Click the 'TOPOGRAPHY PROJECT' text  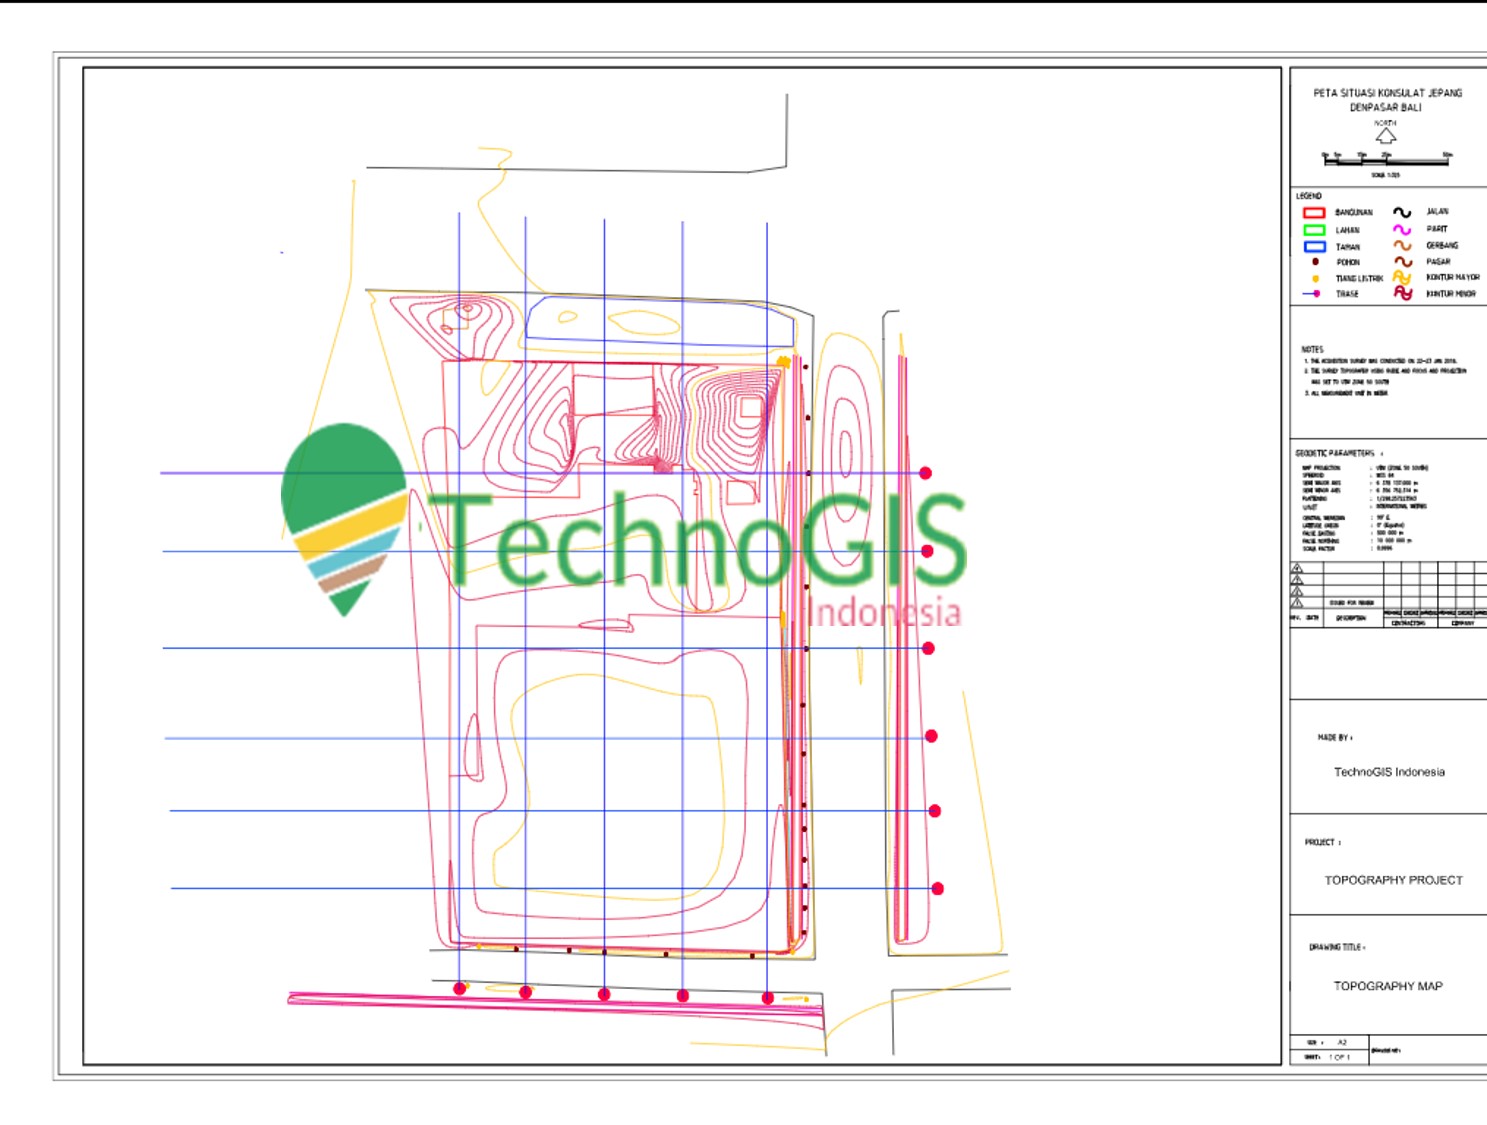(1393, 880)
